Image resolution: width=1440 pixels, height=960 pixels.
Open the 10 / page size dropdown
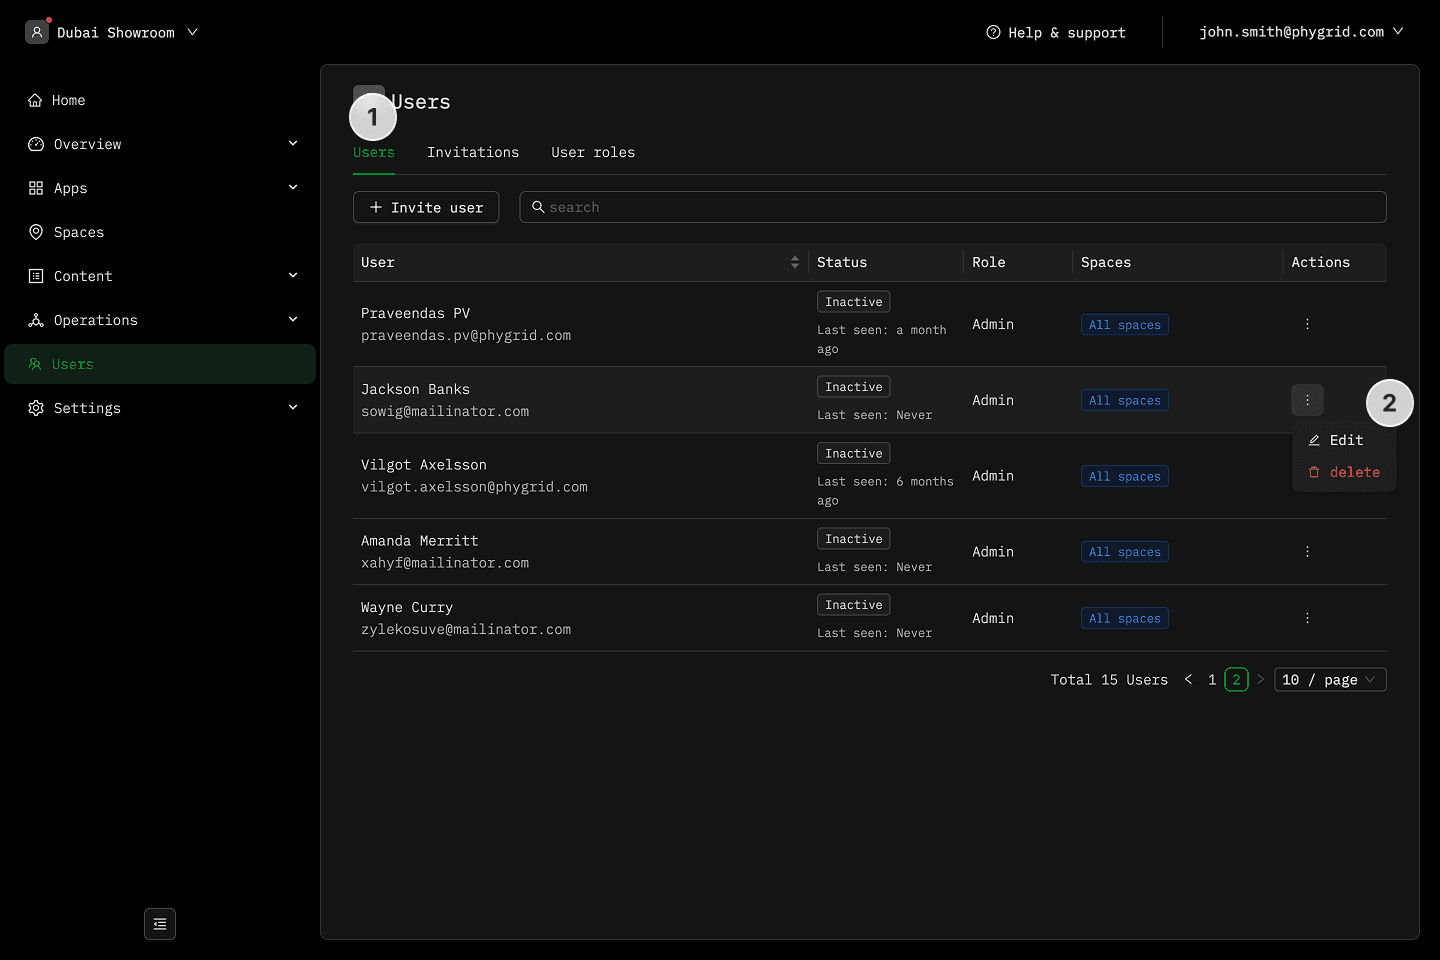[1330, 680]
